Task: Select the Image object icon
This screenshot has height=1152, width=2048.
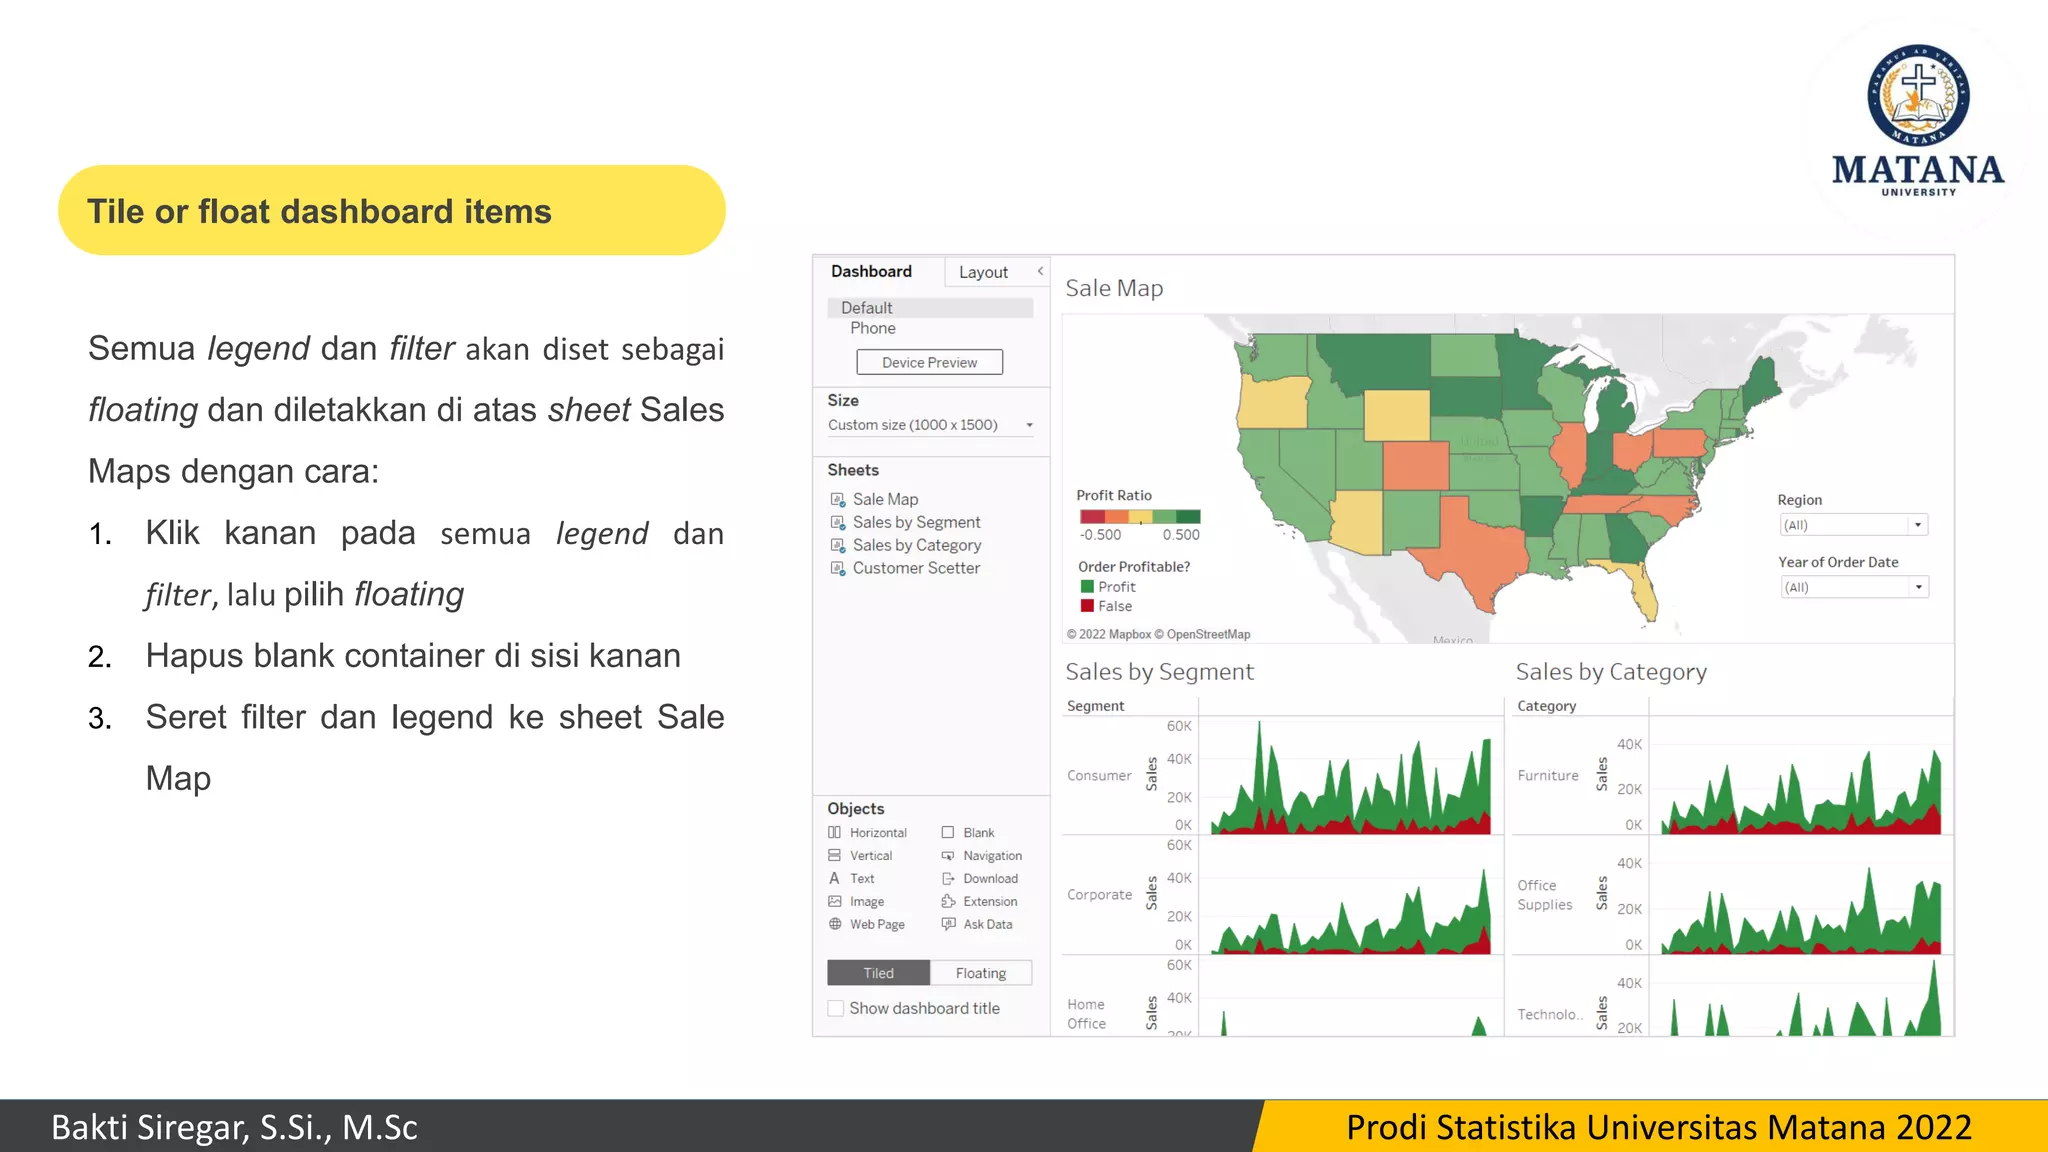Action: point(835,901)
